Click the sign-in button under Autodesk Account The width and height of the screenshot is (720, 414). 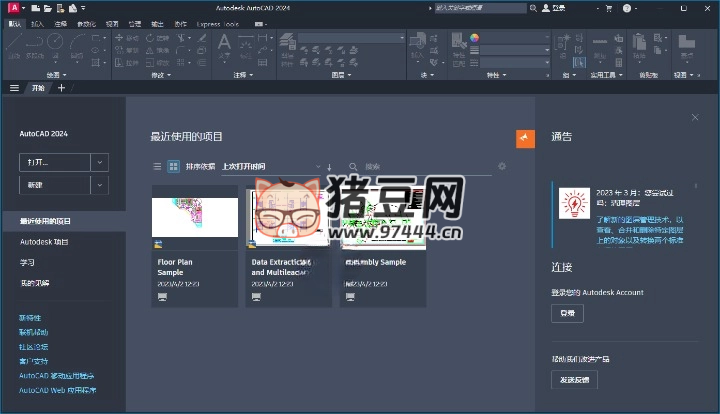(x=567, y=313)
